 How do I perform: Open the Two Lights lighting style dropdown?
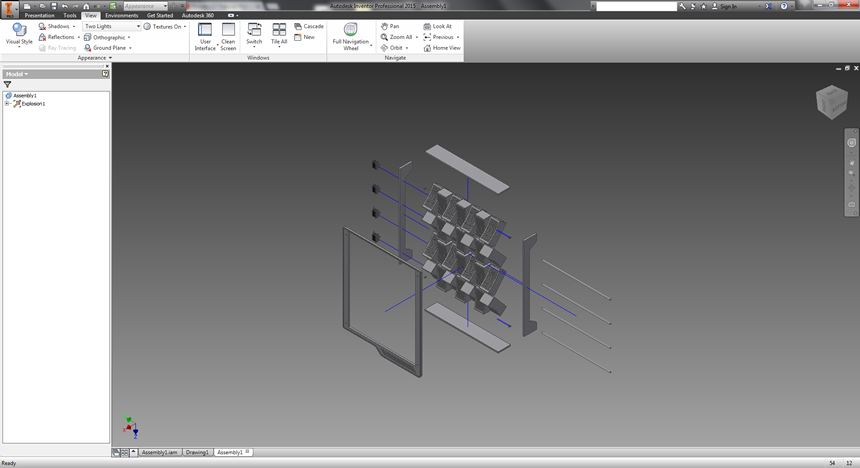(111, 26)
